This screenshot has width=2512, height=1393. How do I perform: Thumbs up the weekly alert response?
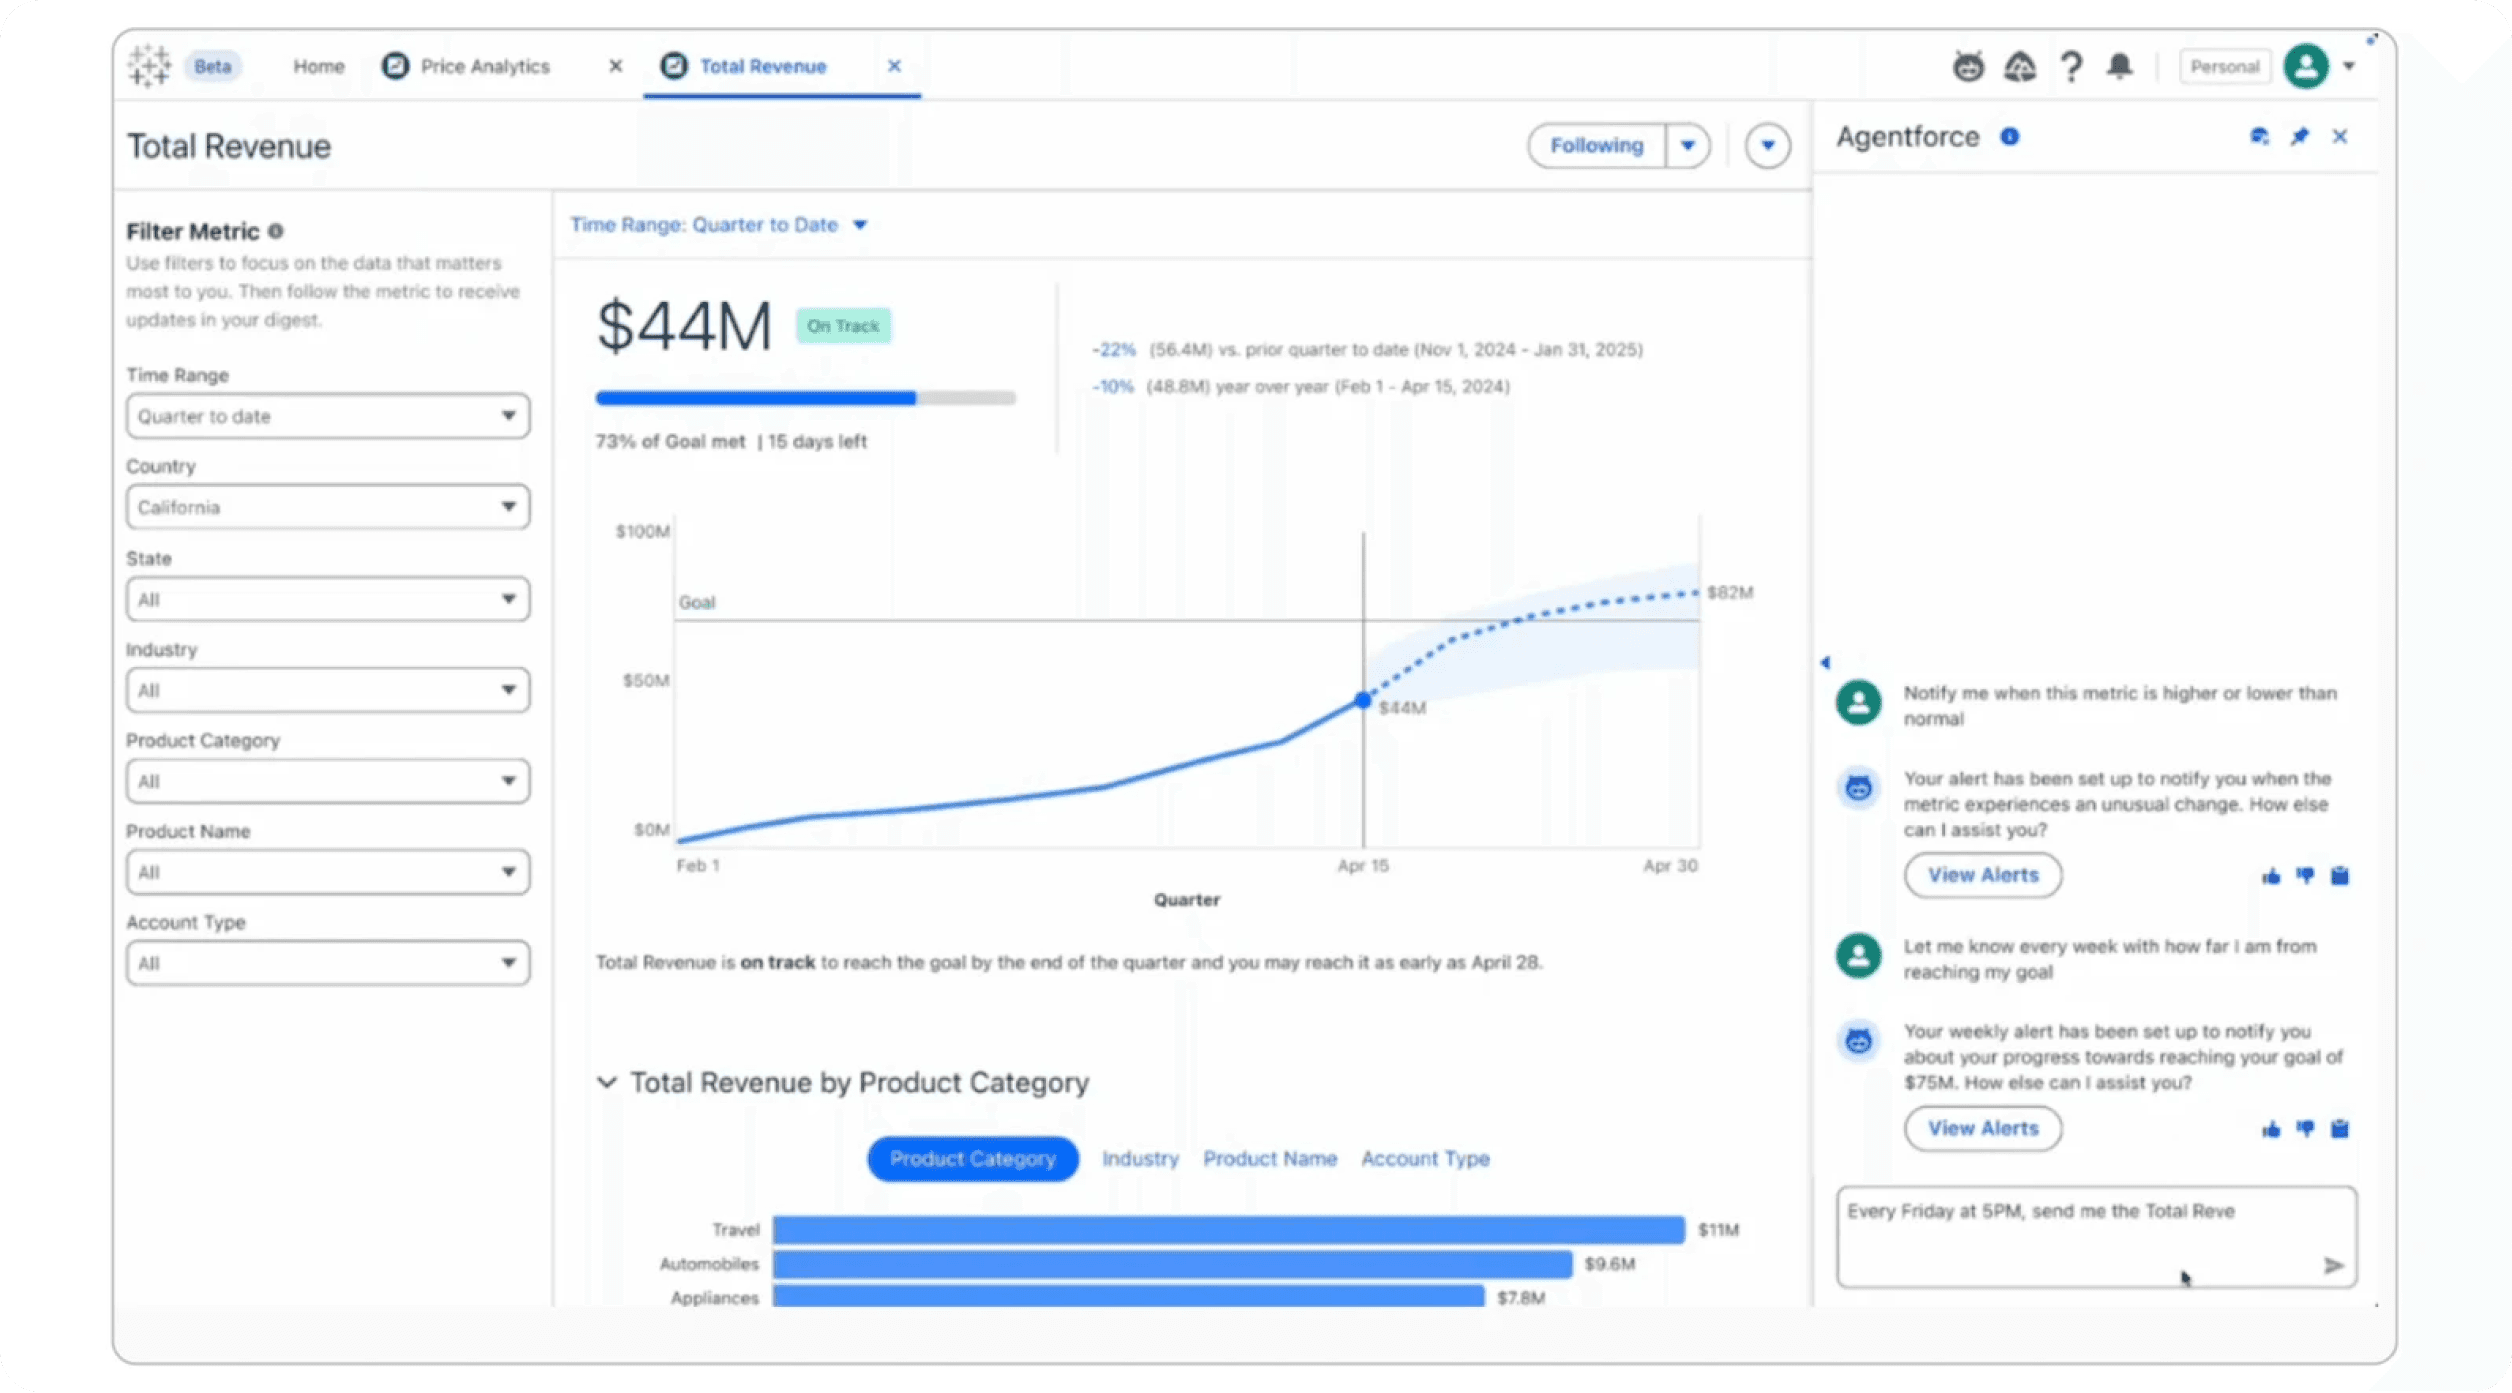pyautogui.click(x=2271, y=1130)
